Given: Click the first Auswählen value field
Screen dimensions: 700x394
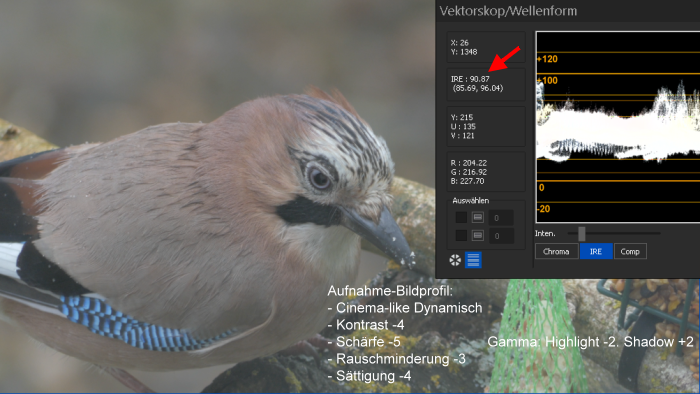Looking at the screenshot, I should 501,218.
